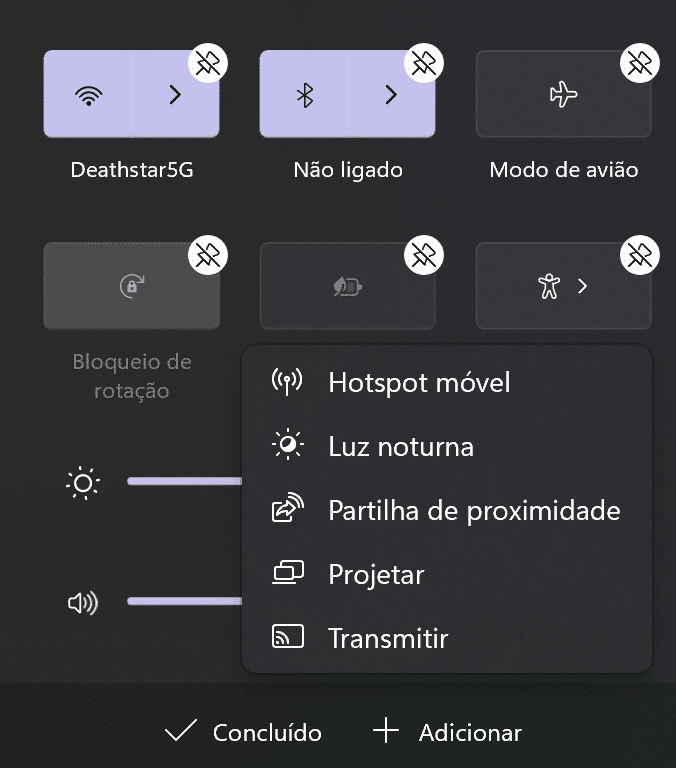676x768 pixels.
Task: Choose Luz noturna in the add menu
Action: pos(400,446)
